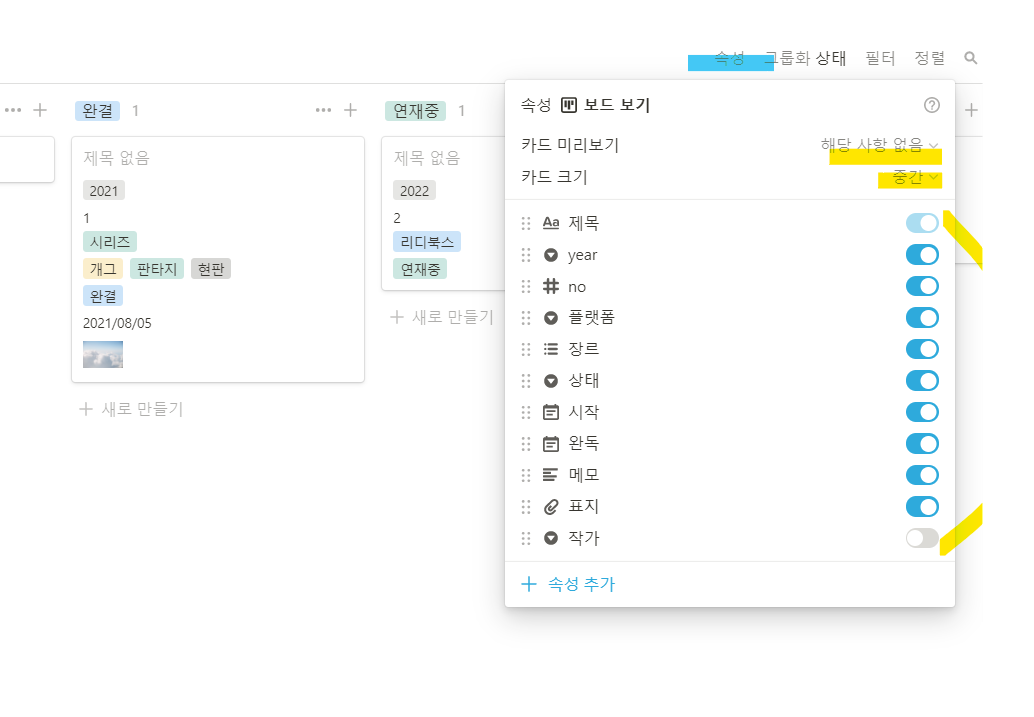The width and height of the screenshot is (1034, 717).
Task: Open the 2021 card titled 제목 없음
Action: [218, 259]
